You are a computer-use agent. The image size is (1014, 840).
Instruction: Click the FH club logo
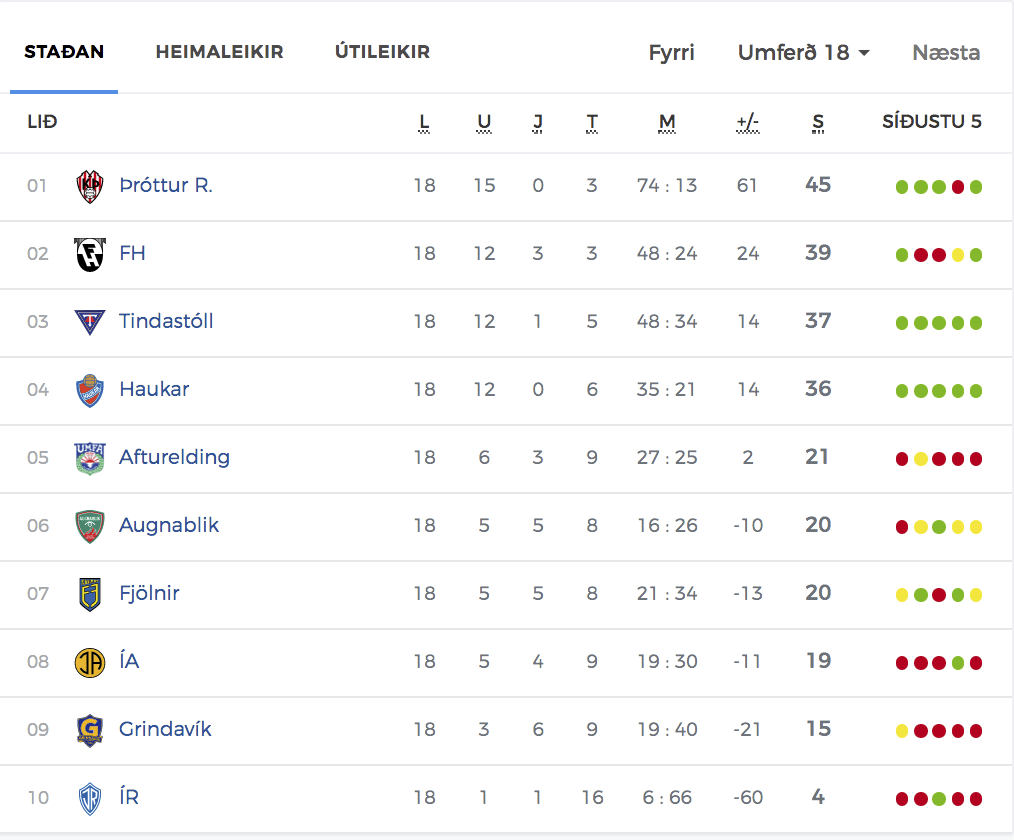pos(90,254)
